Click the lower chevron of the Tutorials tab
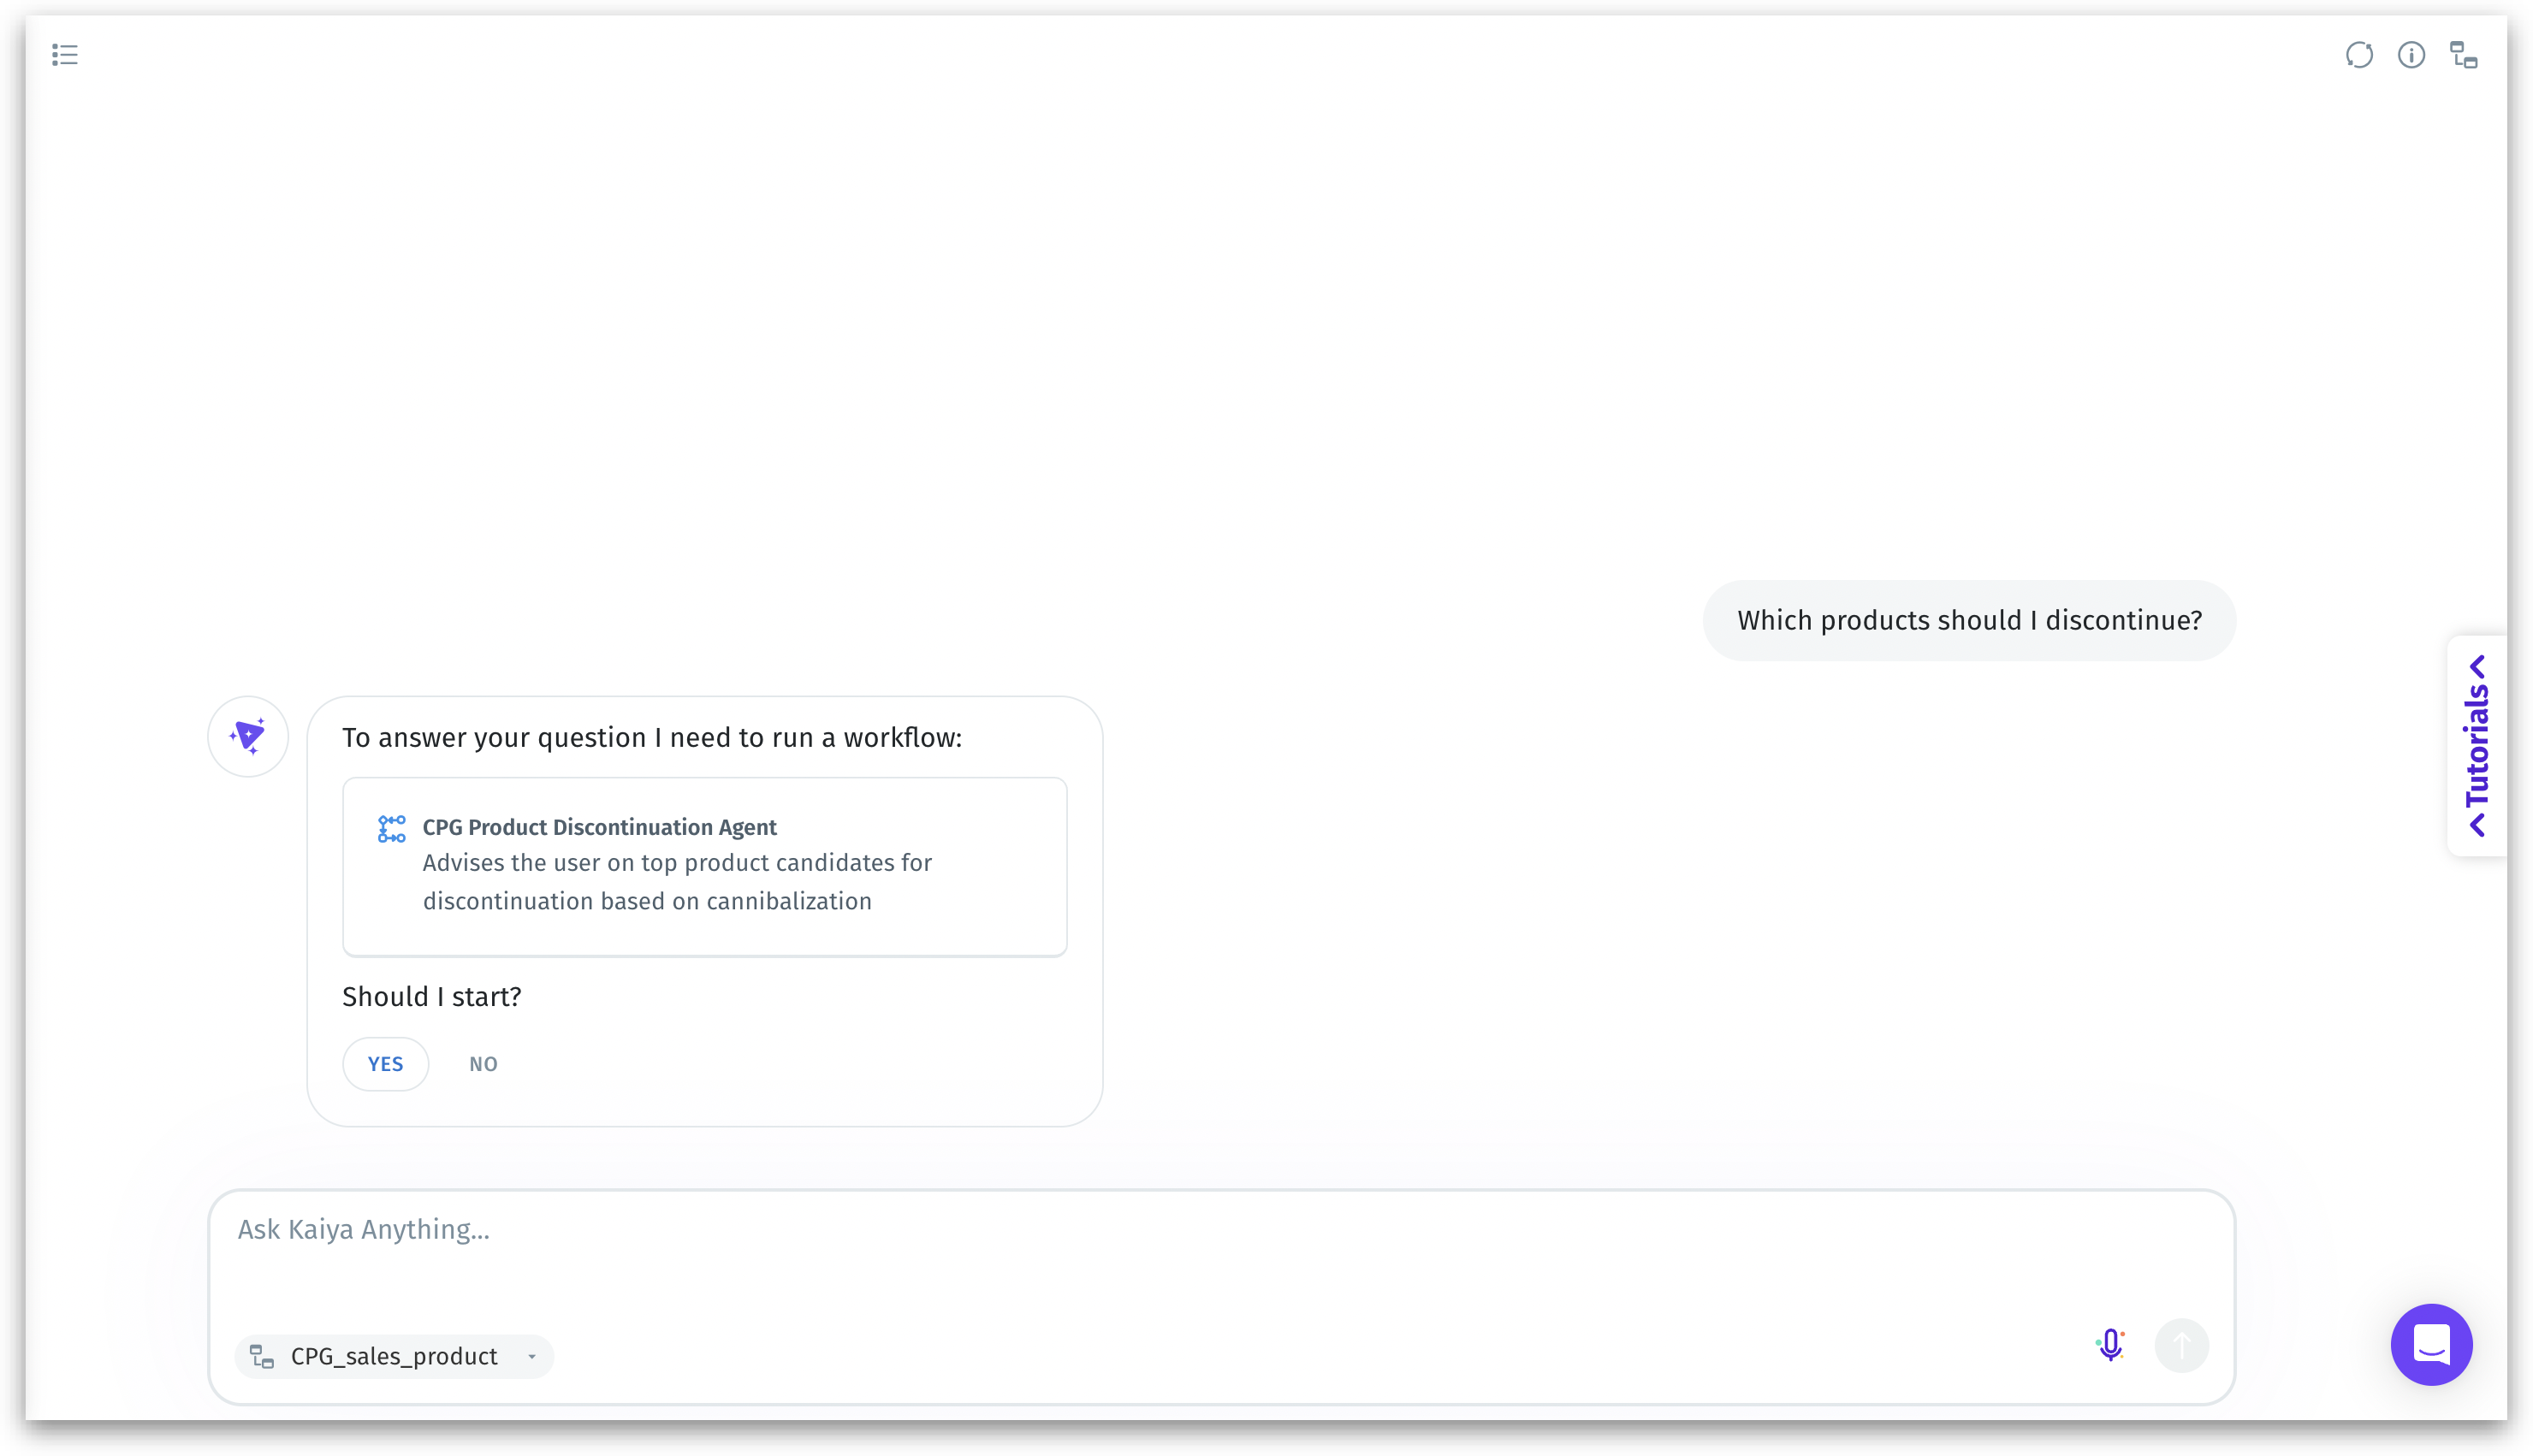 (x=2476, y=825)
